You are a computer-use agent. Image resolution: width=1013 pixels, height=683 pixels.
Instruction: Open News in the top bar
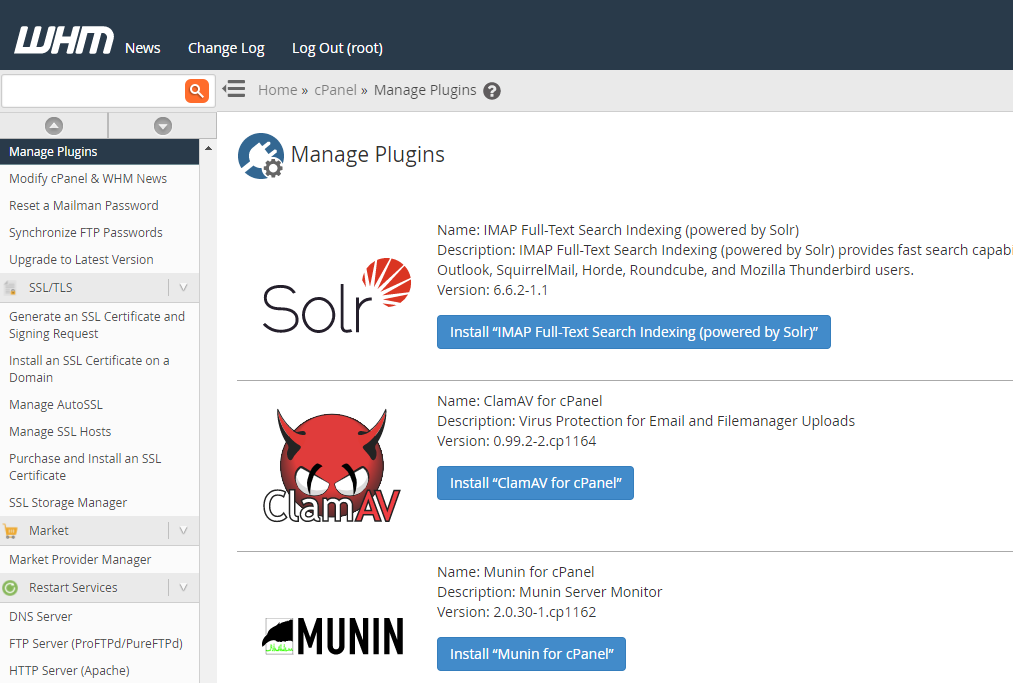pos(143,48)
